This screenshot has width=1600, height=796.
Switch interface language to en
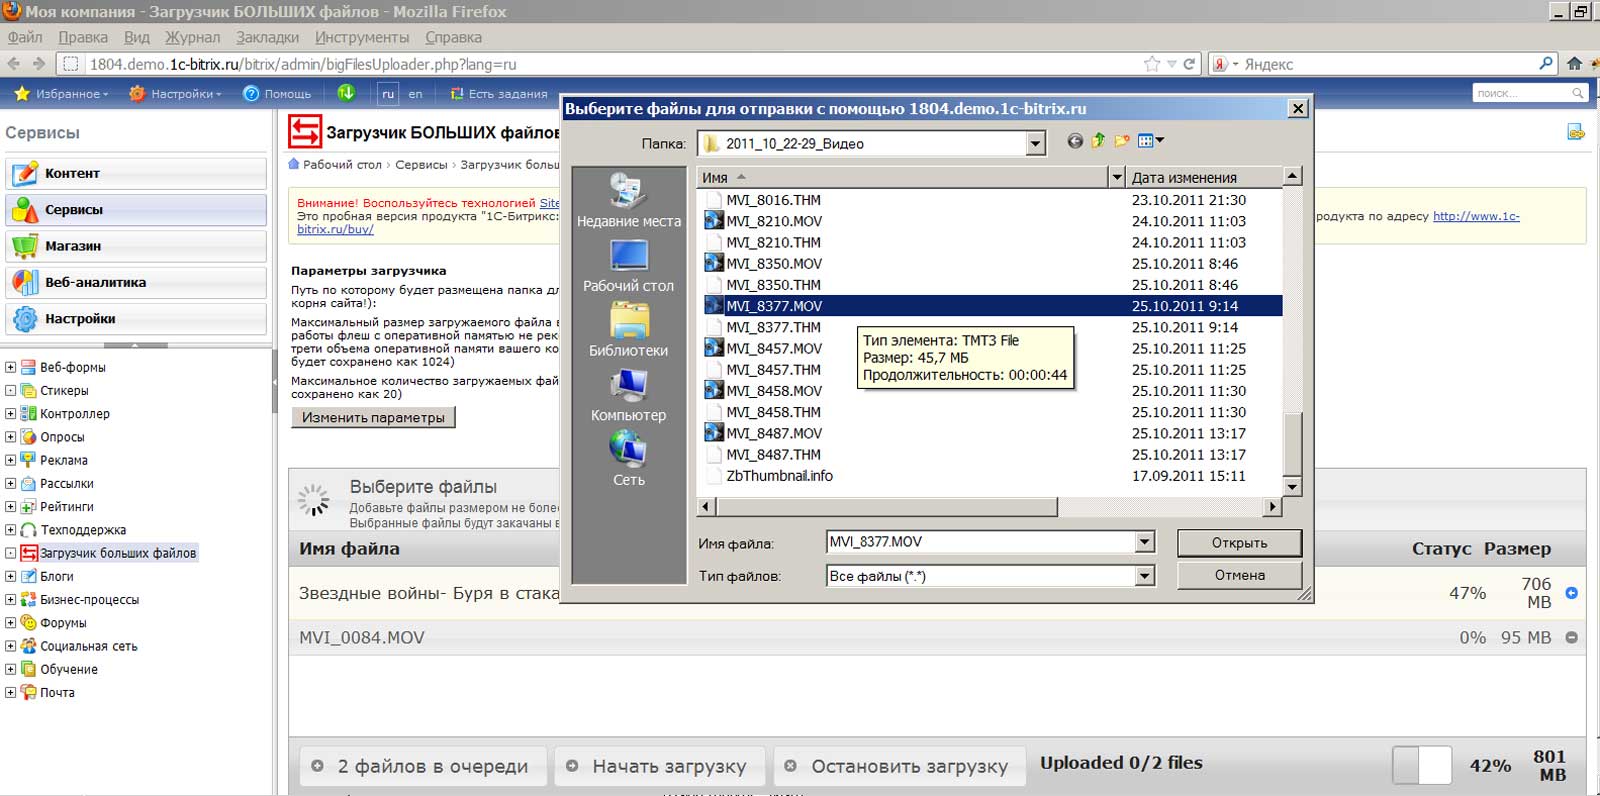(x=415, y=94)
